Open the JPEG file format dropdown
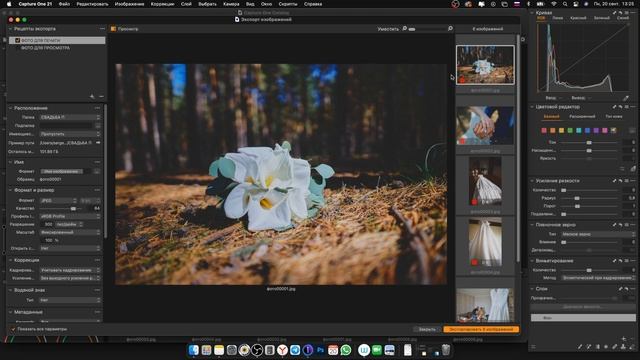 coord(58,200)
